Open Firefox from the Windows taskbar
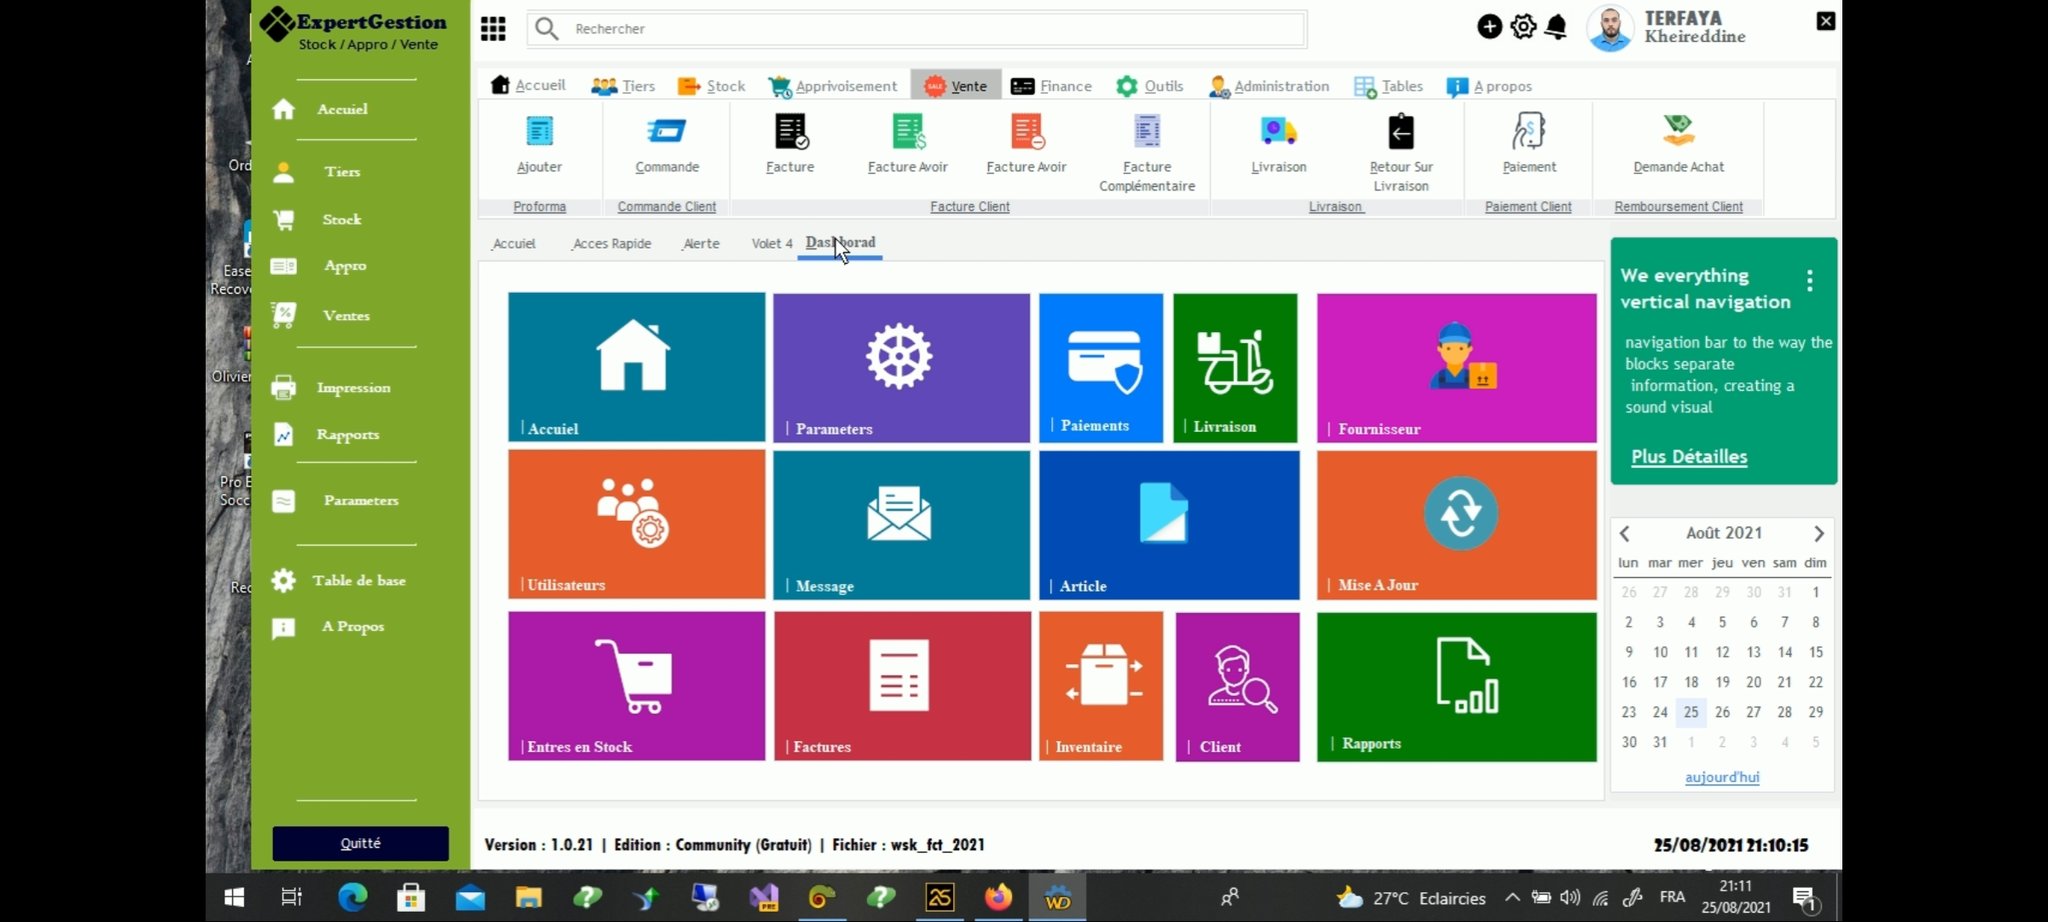 (x=998, y=897)
